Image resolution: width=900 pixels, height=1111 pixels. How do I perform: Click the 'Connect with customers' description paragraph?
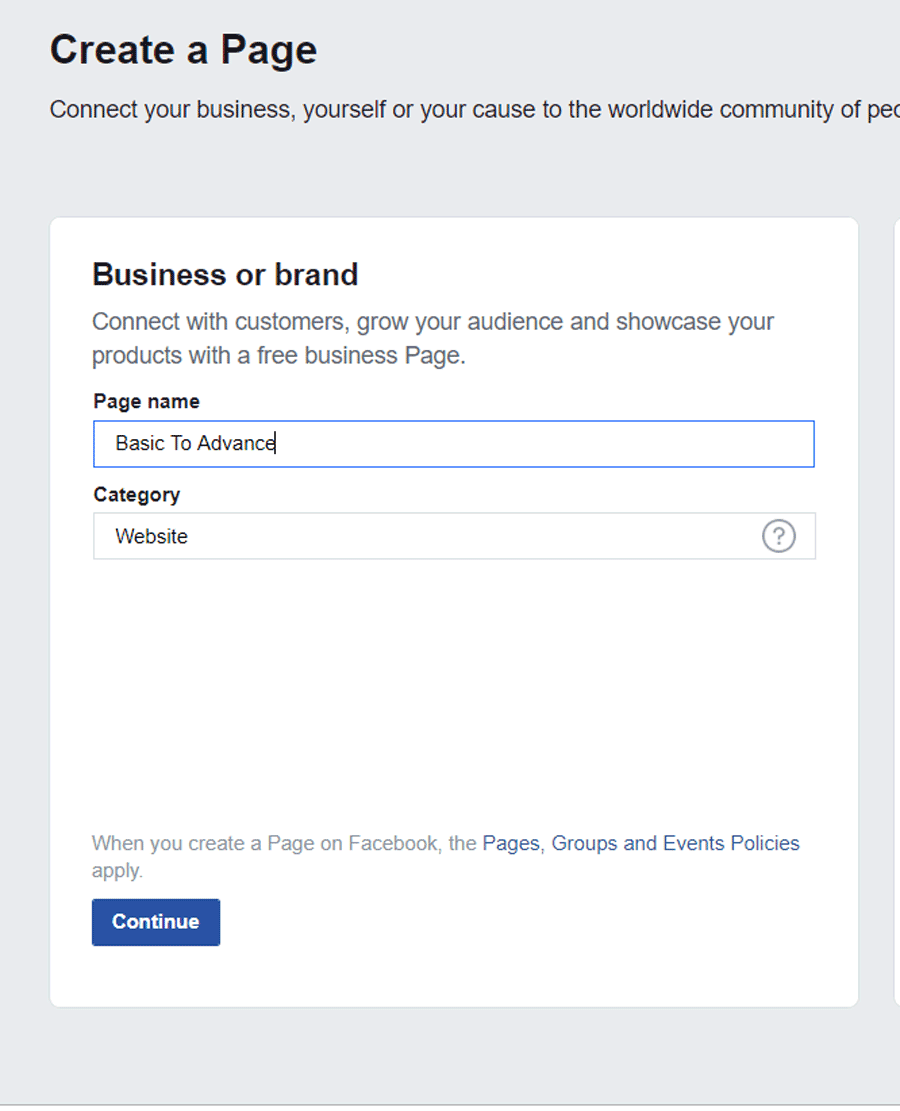click(433, 338)
